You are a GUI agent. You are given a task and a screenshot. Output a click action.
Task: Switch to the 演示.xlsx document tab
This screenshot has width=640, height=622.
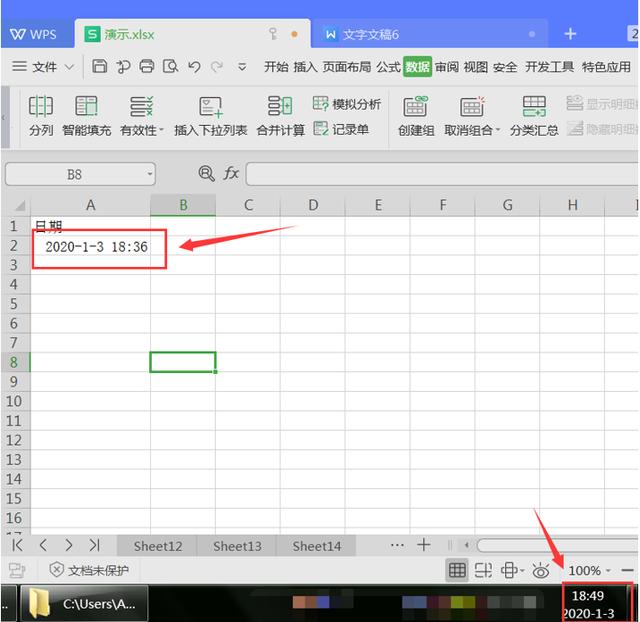pos(192,34)
